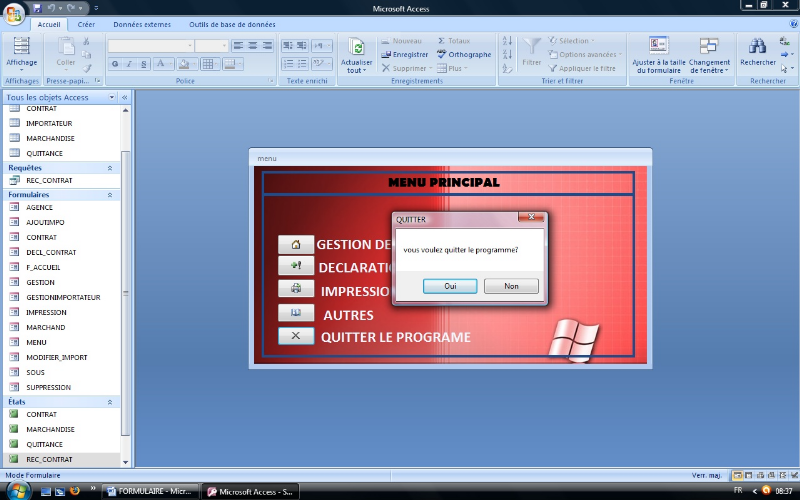800x500 pixels.
Task: Click the Actualiser tout refresh icon
Action: [357, 47]
